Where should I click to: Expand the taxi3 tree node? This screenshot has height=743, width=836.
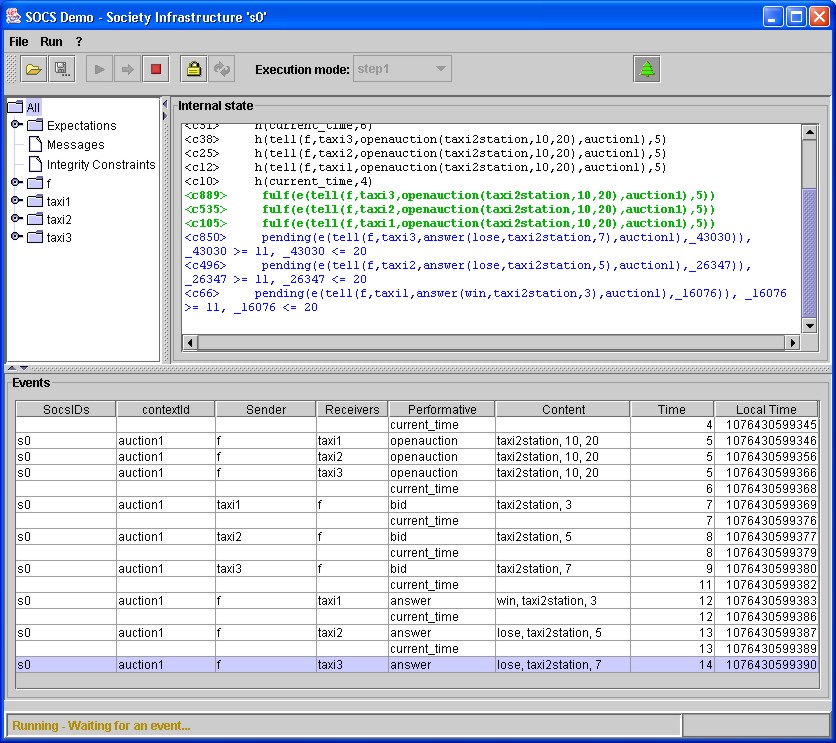17,237
